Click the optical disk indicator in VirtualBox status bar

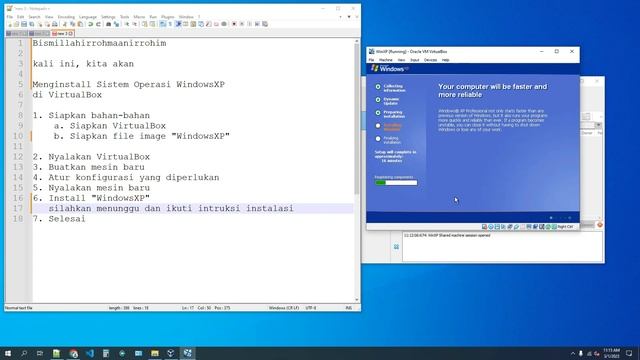491,227
